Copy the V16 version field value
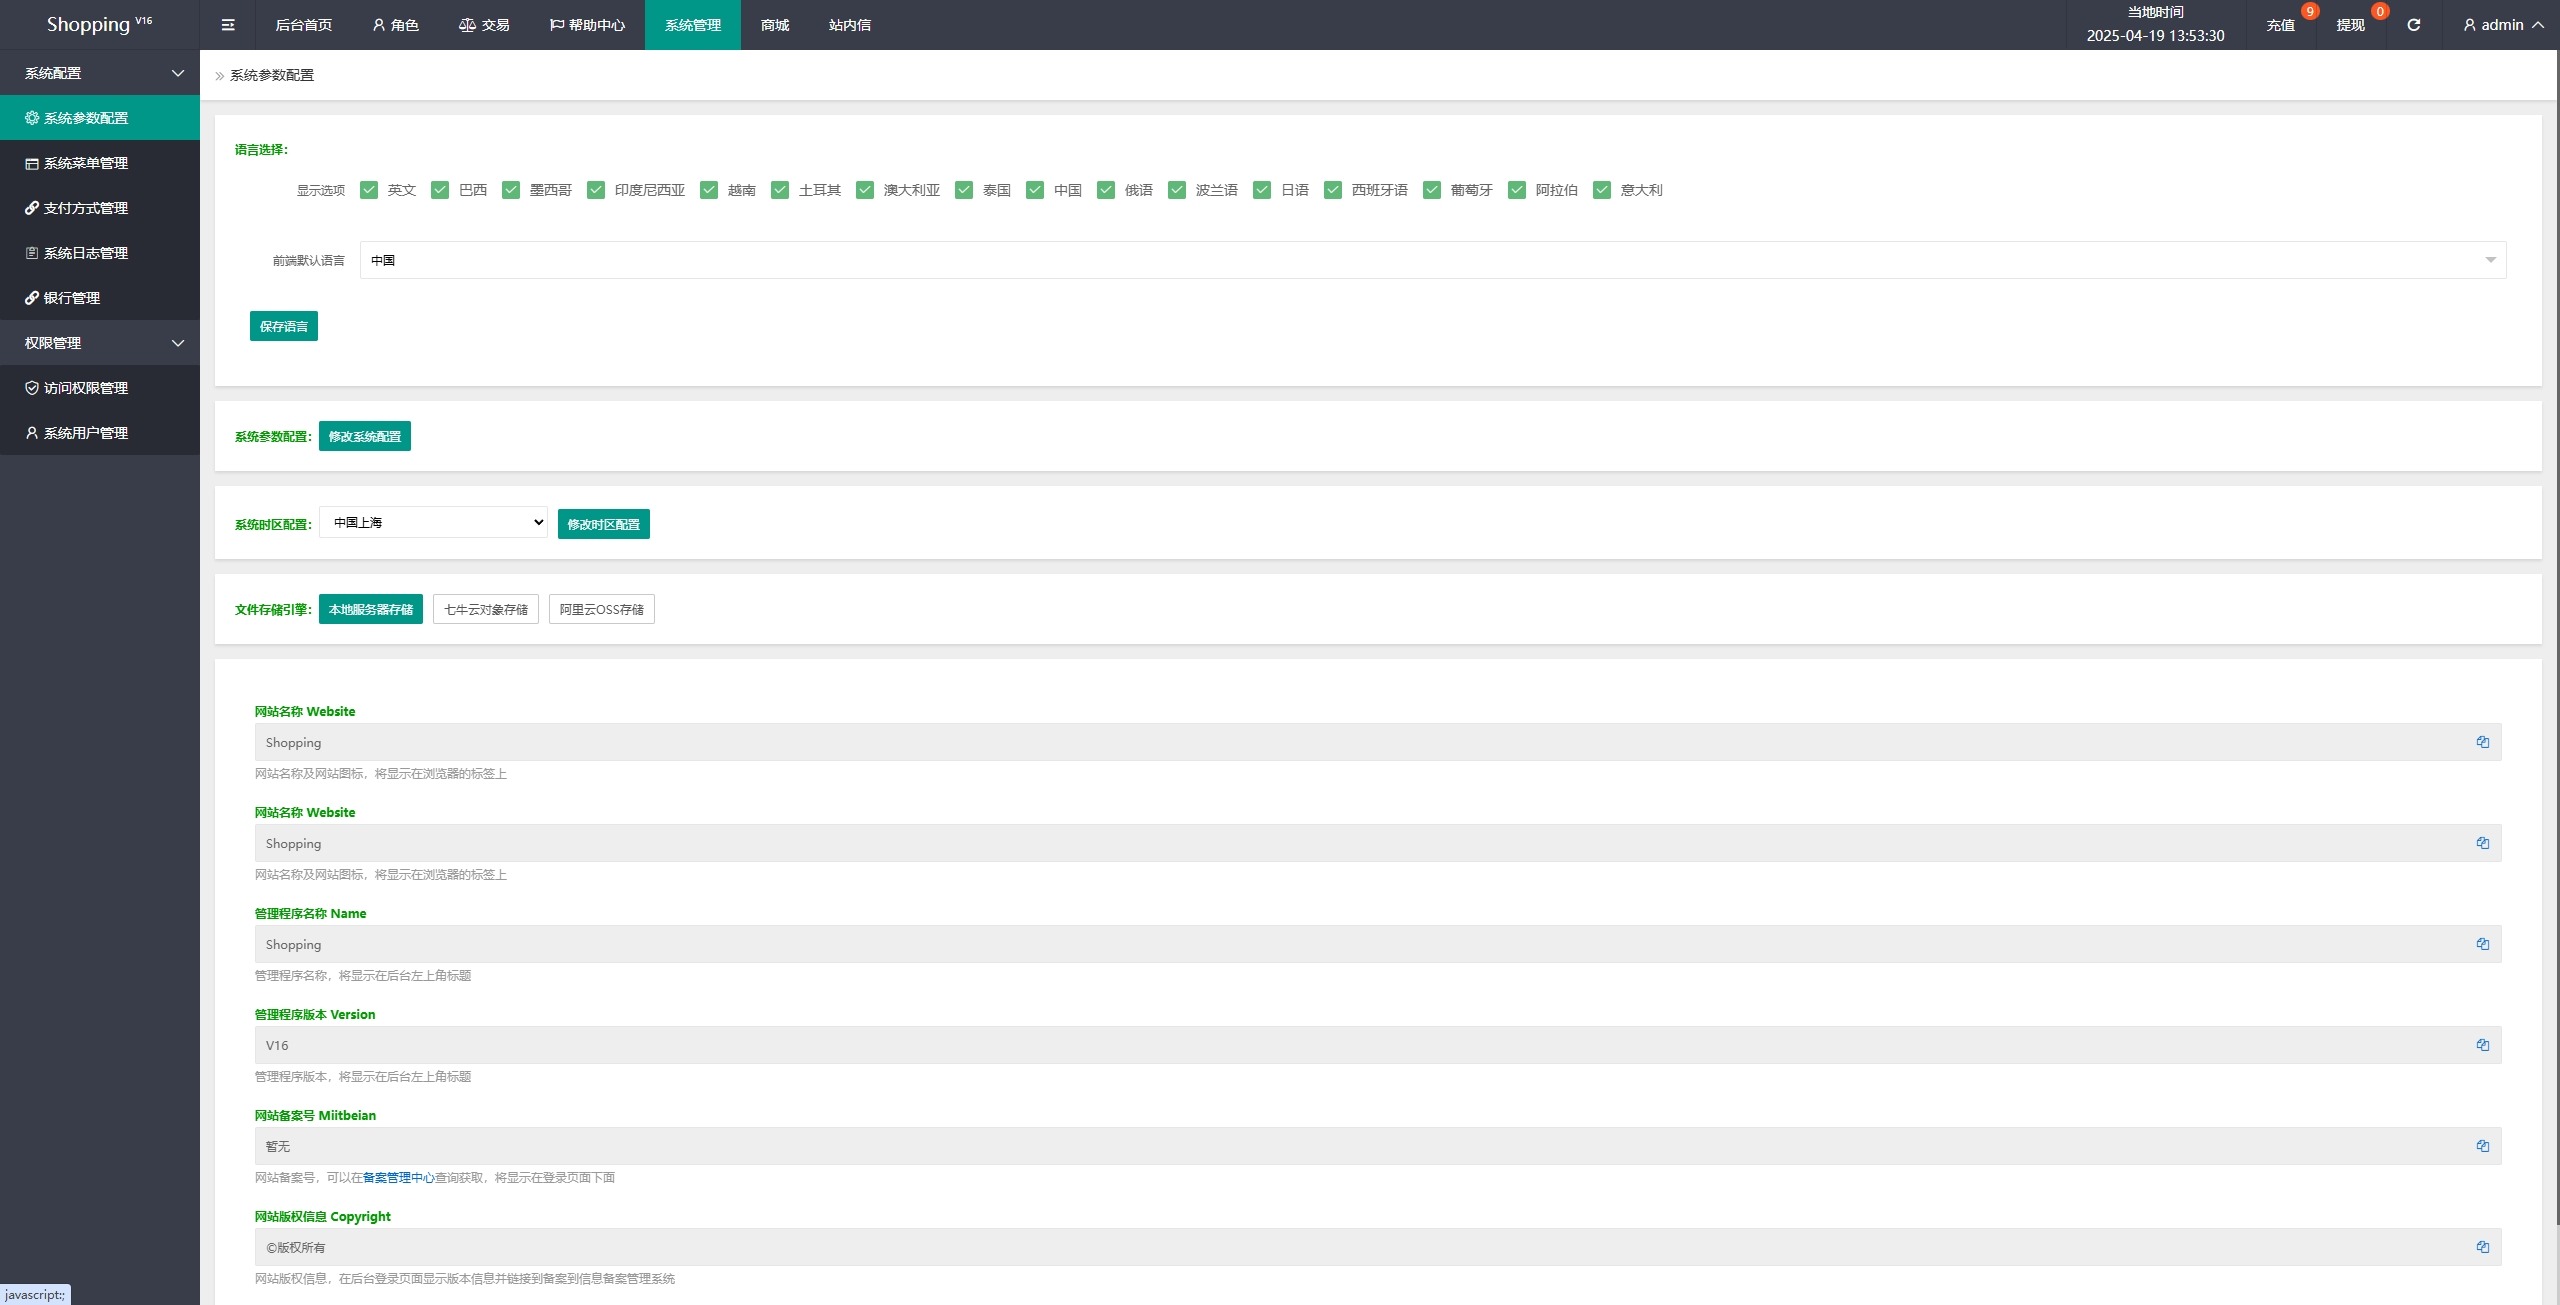This screenshot has height=1305, width=2560. 2482,1045
